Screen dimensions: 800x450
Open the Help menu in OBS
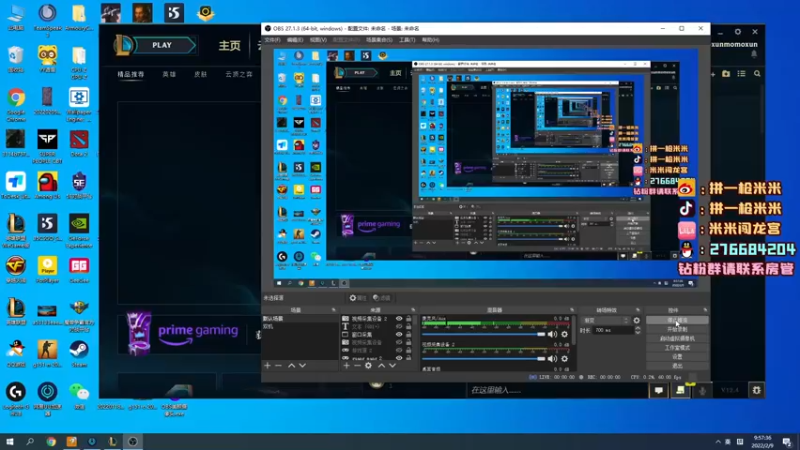coord(430,40)
